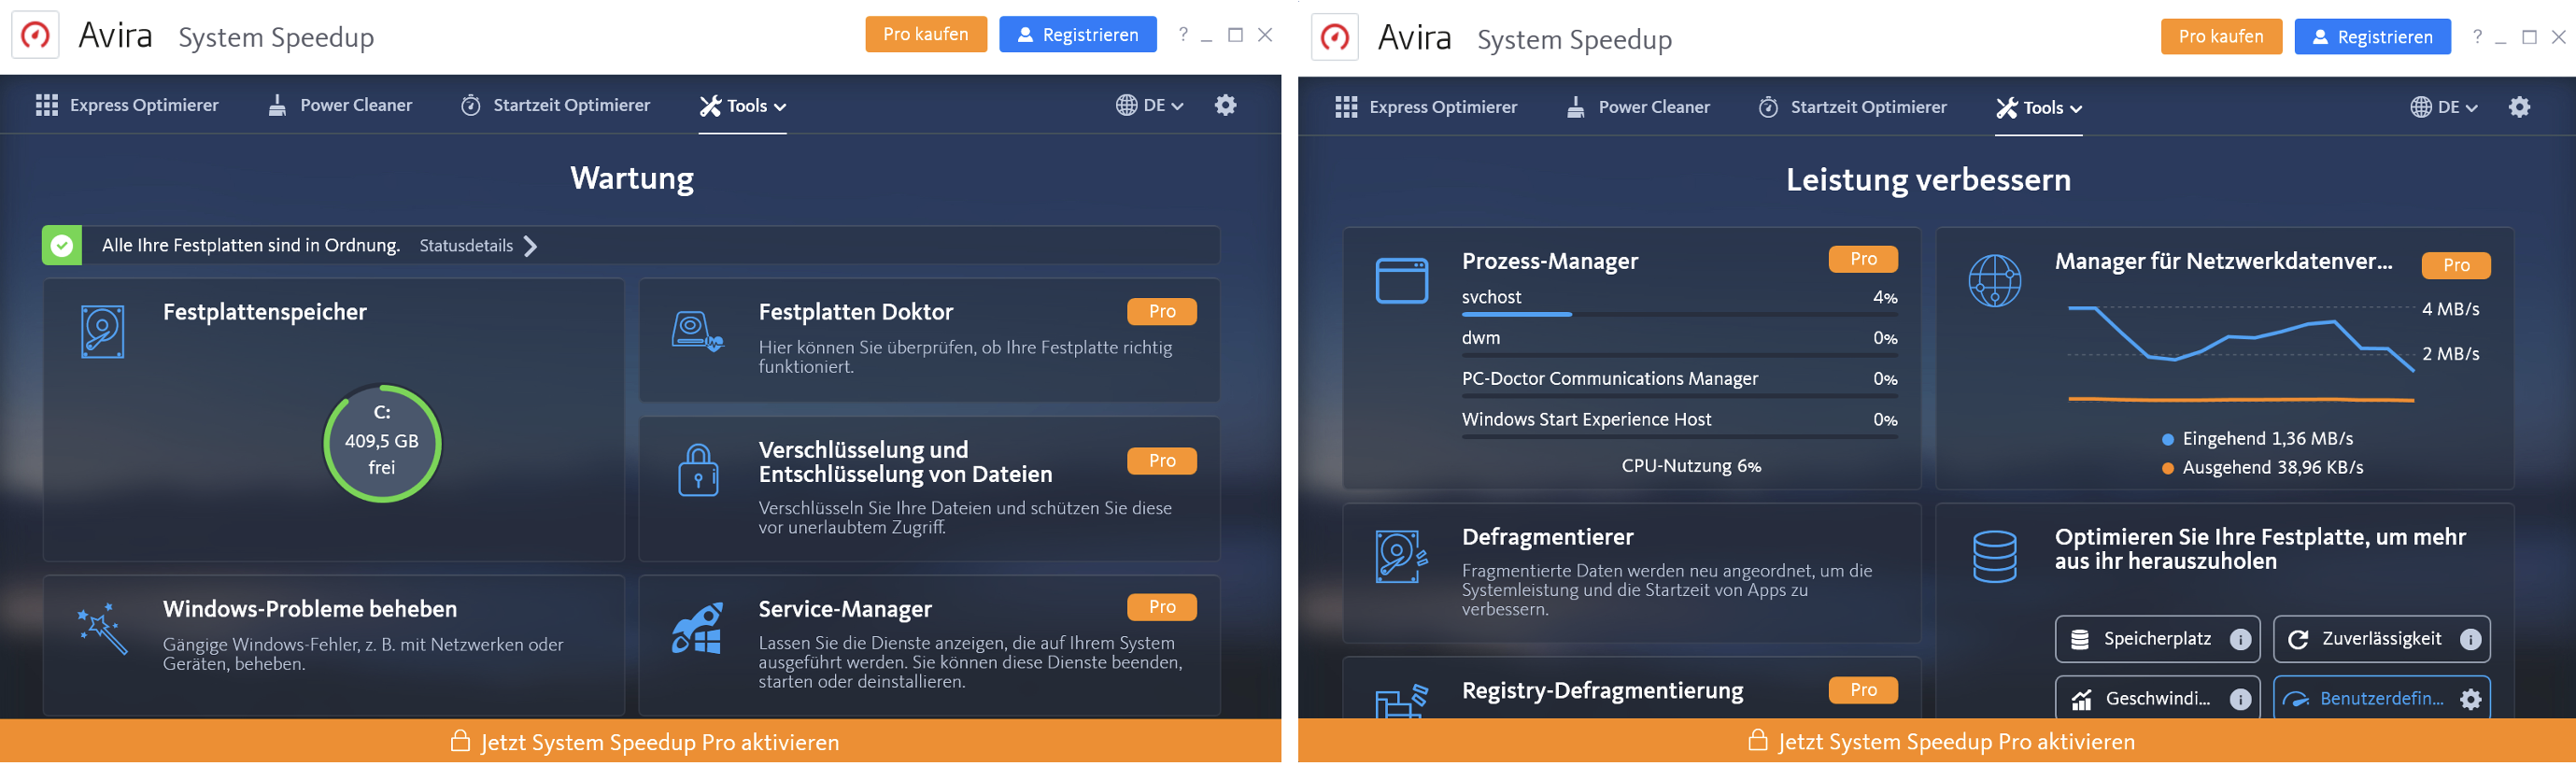This screenshot has width=2576, height=766.
Task: Open Power Cleaner tab in left window
Action: [340, 105]
